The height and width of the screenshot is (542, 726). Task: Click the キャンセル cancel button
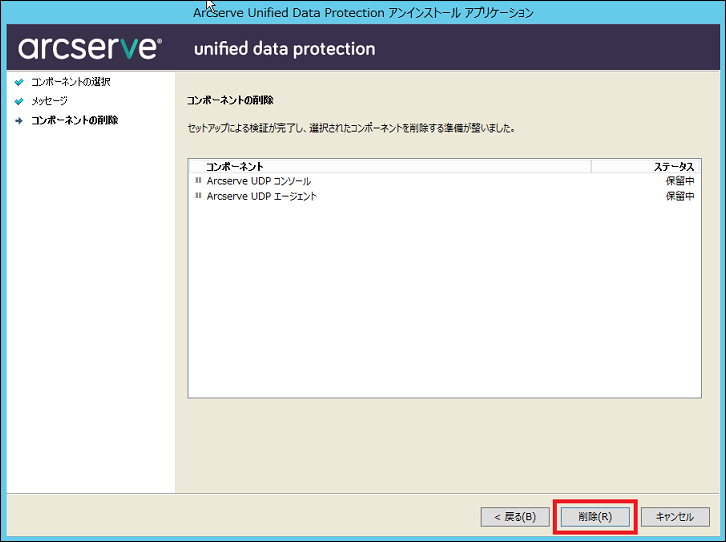click(x=675, y=517)
